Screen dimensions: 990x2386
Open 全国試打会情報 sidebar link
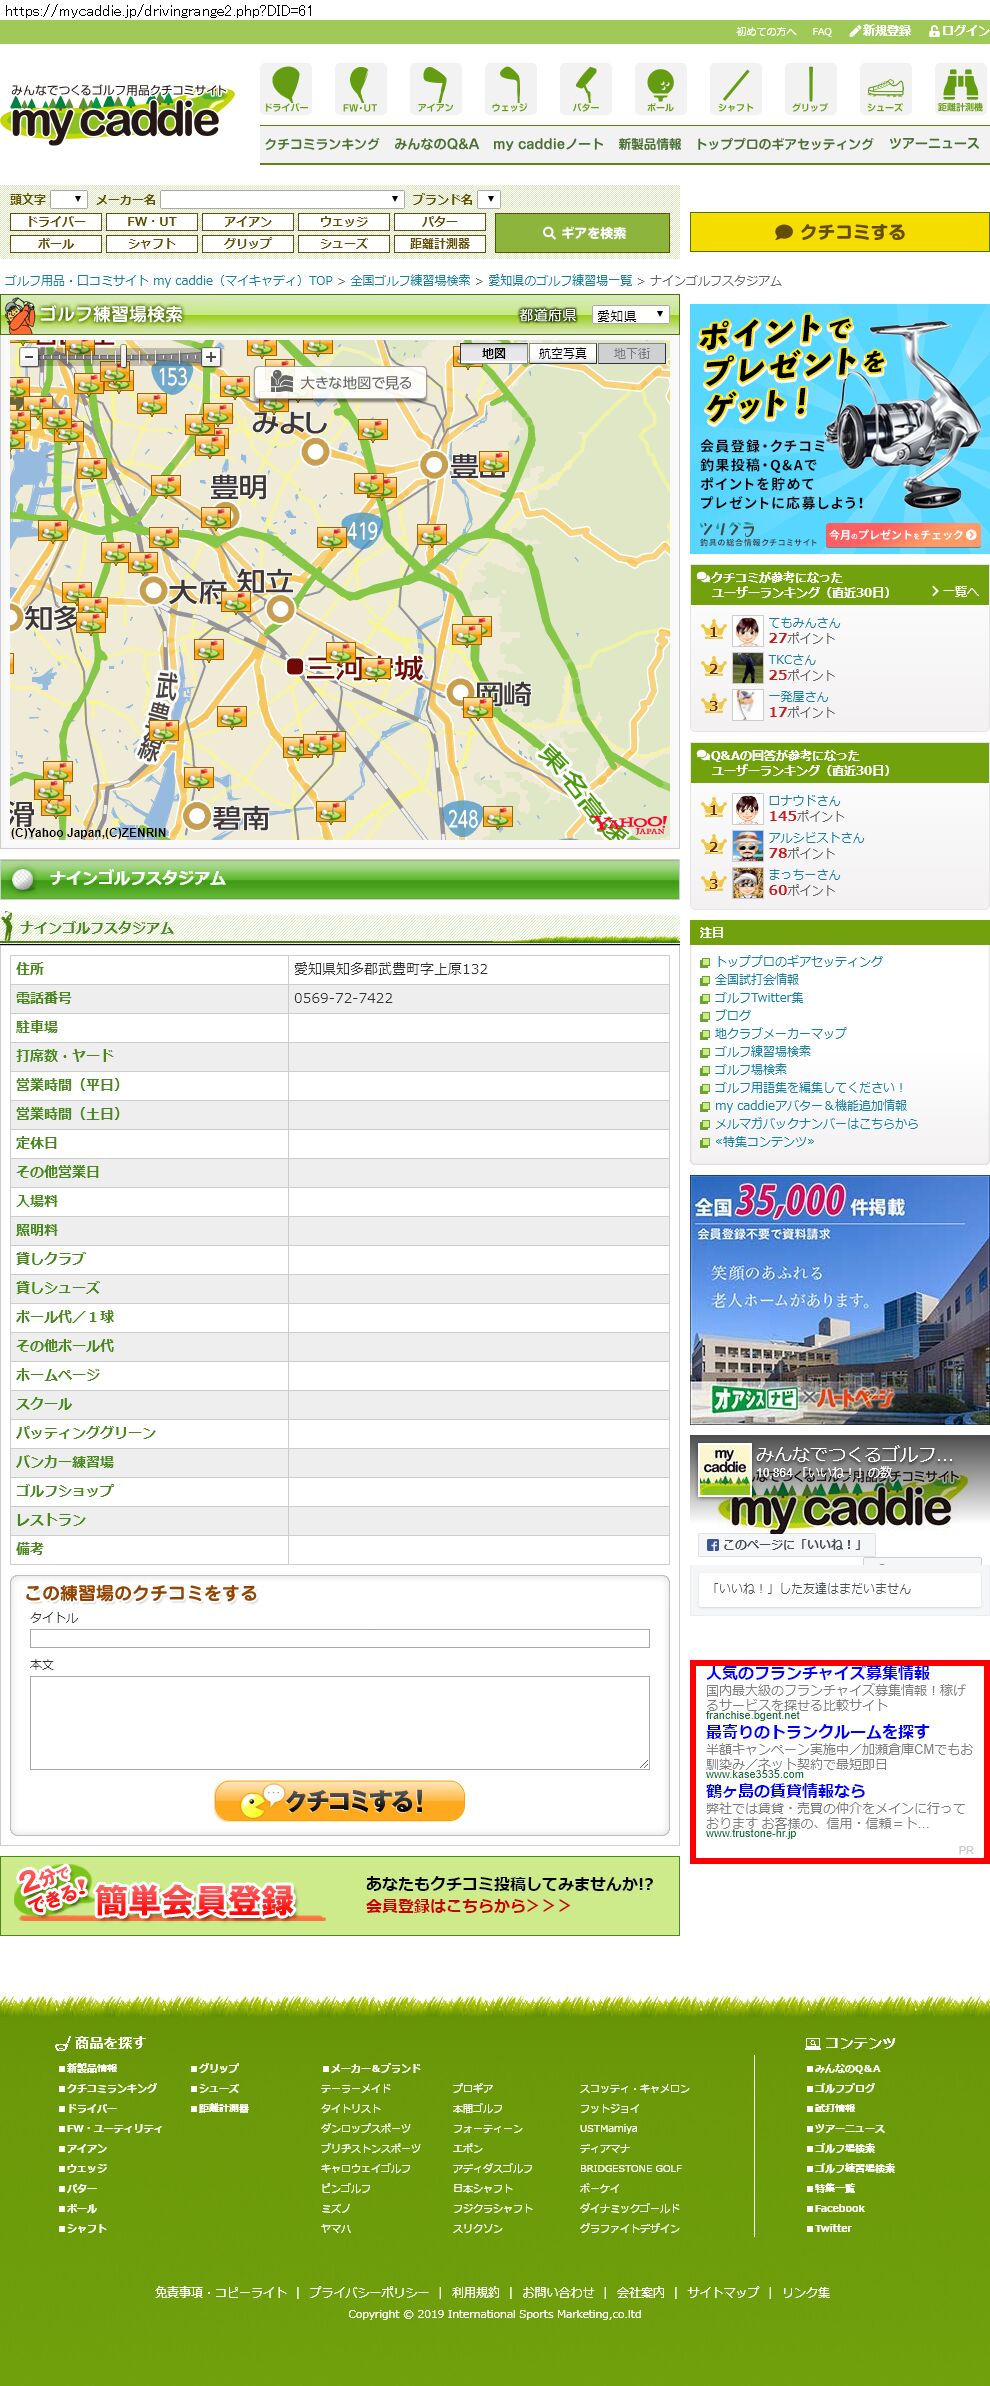[756, 980]
